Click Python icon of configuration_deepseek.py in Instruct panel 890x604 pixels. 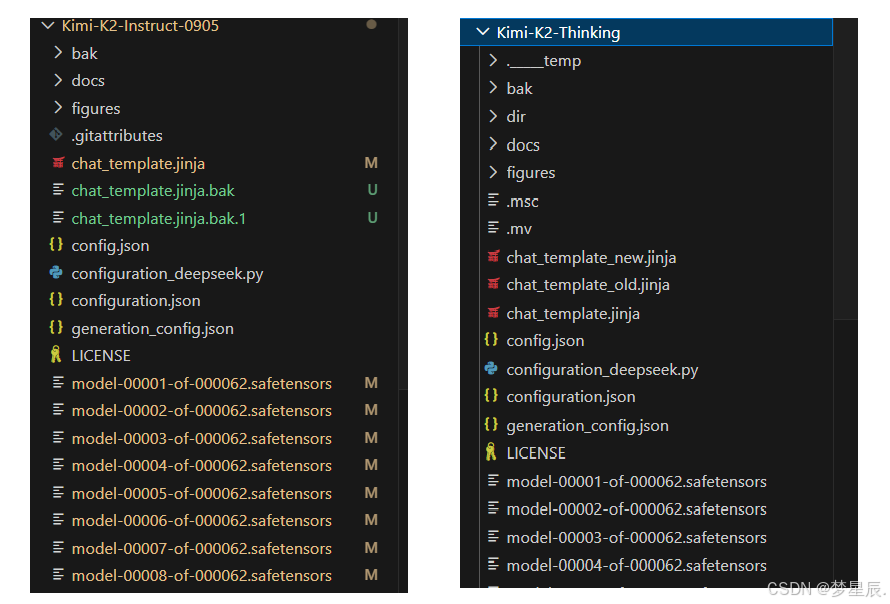(x=56, y=272)
